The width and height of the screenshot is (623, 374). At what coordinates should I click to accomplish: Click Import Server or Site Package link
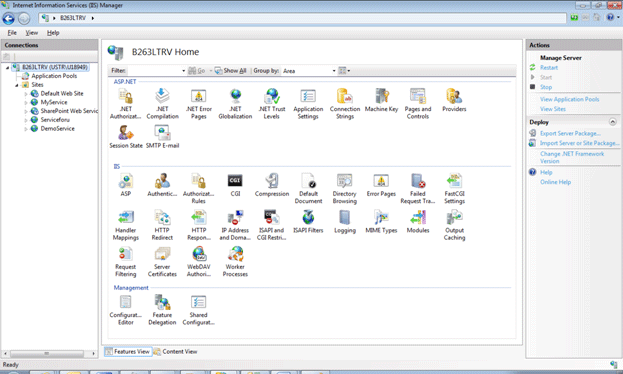[579, 143]
